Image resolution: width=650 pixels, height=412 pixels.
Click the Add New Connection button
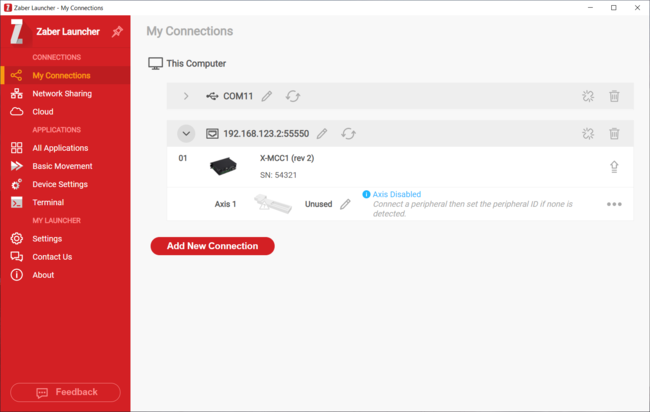coord(212,246)
